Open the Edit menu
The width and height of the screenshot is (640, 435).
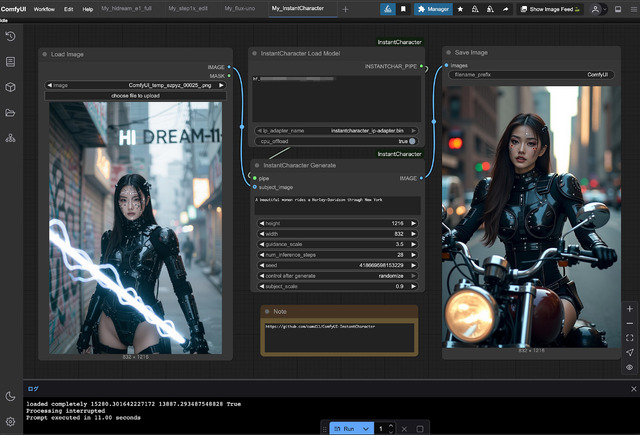tap(69, 9)
